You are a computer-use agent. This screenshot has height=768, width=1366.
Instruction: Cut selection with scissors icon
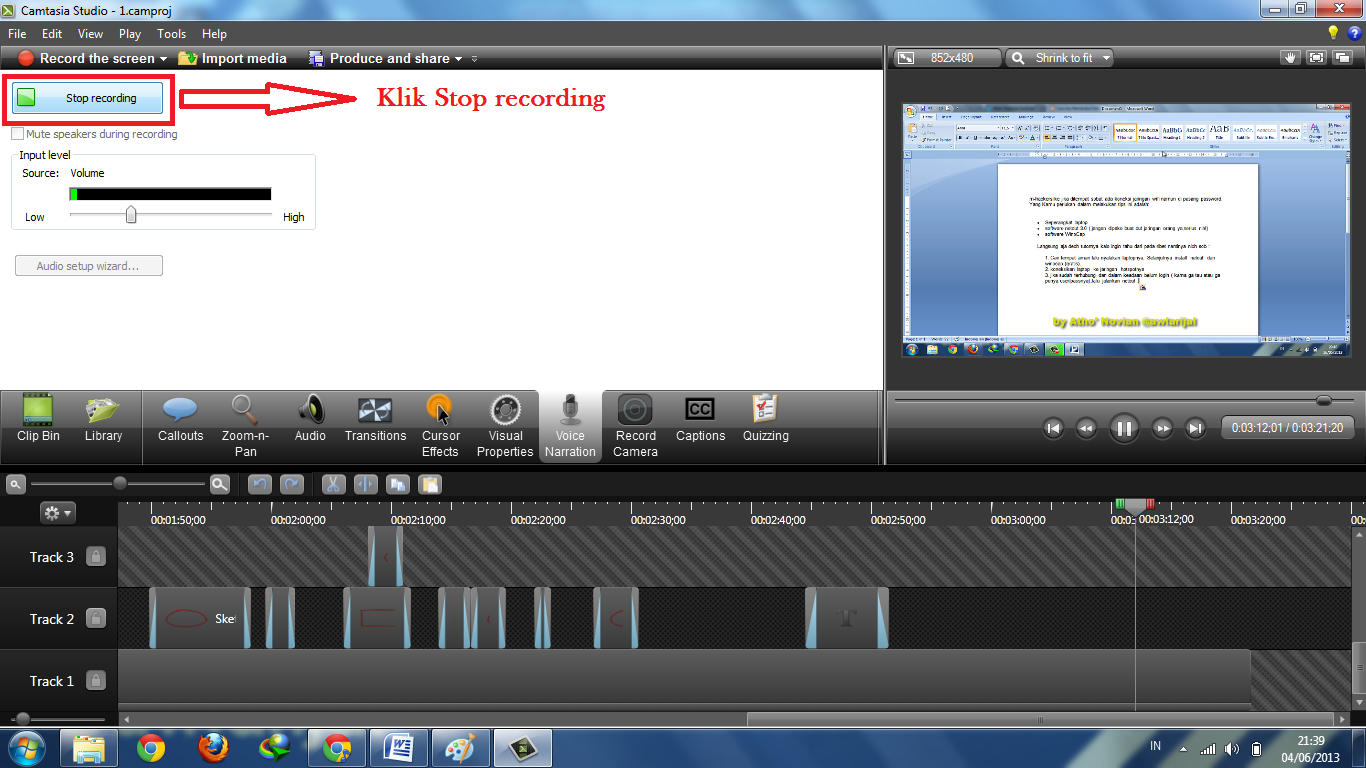(x=334, y=484)
